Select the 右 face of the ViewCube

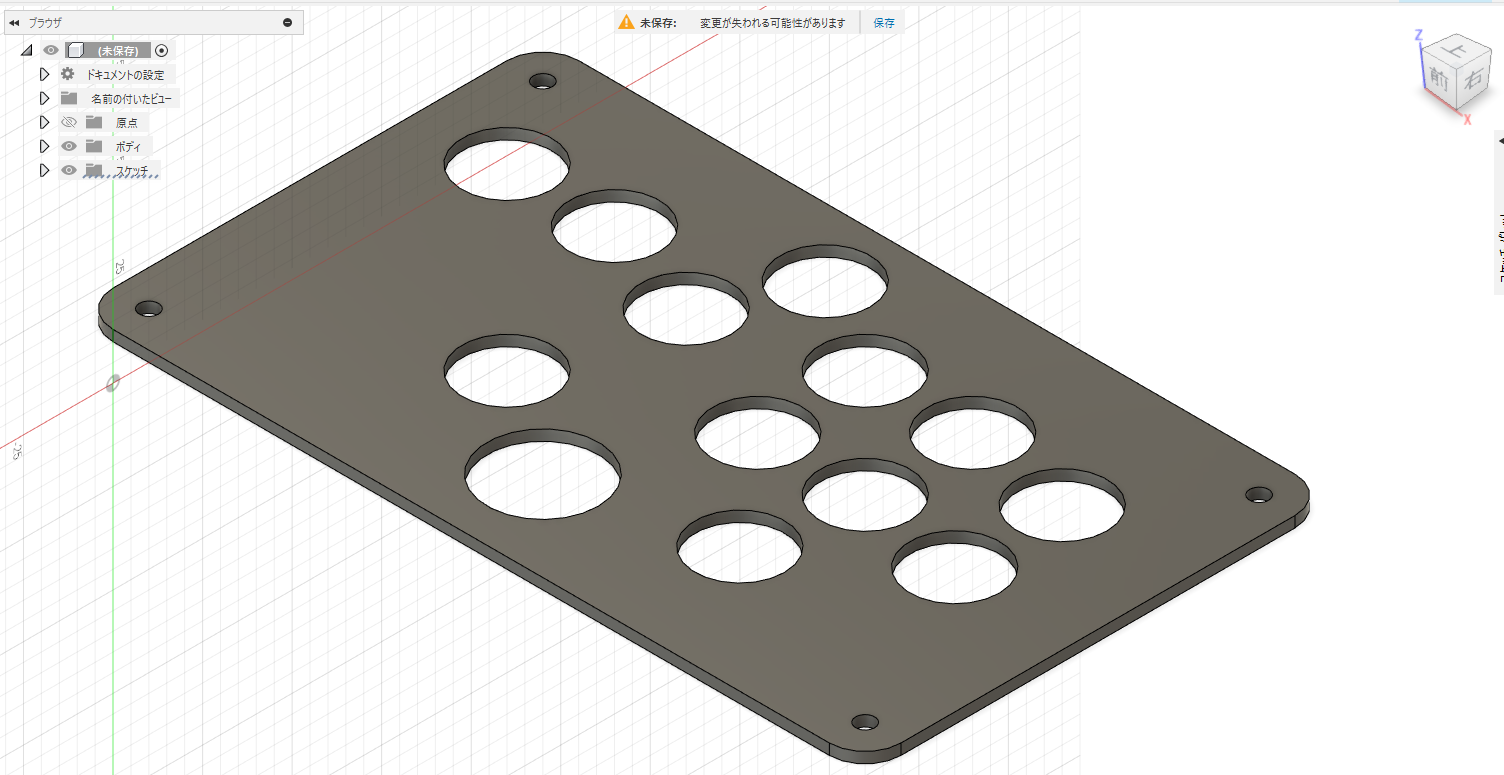[1472, 80]
